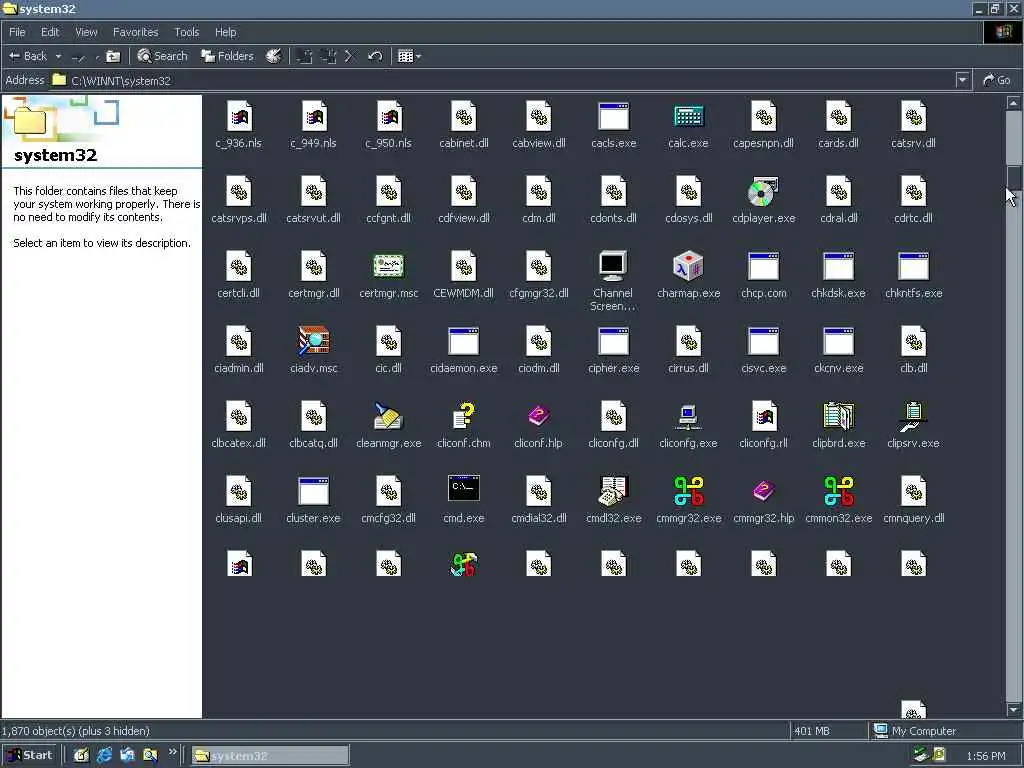The image size is (1024, 768).
Task: Open the View menu
Action: [86, 32]
